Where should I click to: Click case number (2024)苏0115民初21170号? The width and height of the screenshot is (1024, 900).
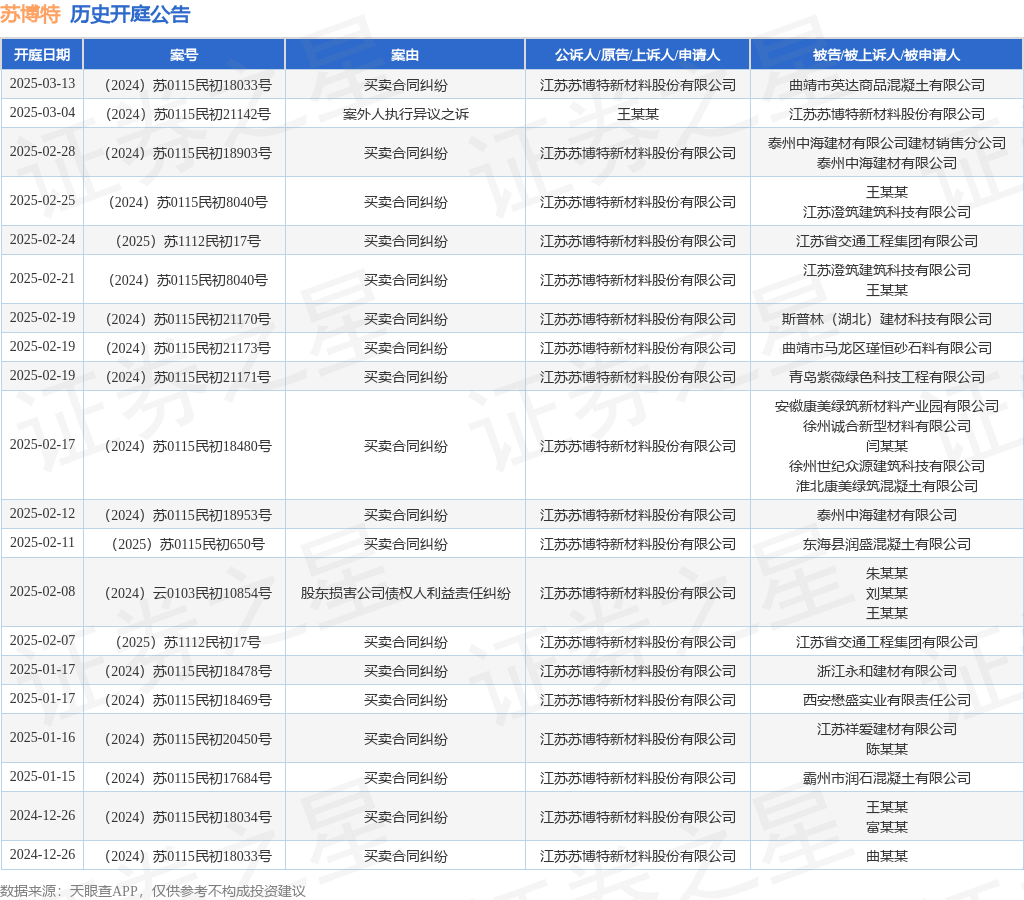187,319
